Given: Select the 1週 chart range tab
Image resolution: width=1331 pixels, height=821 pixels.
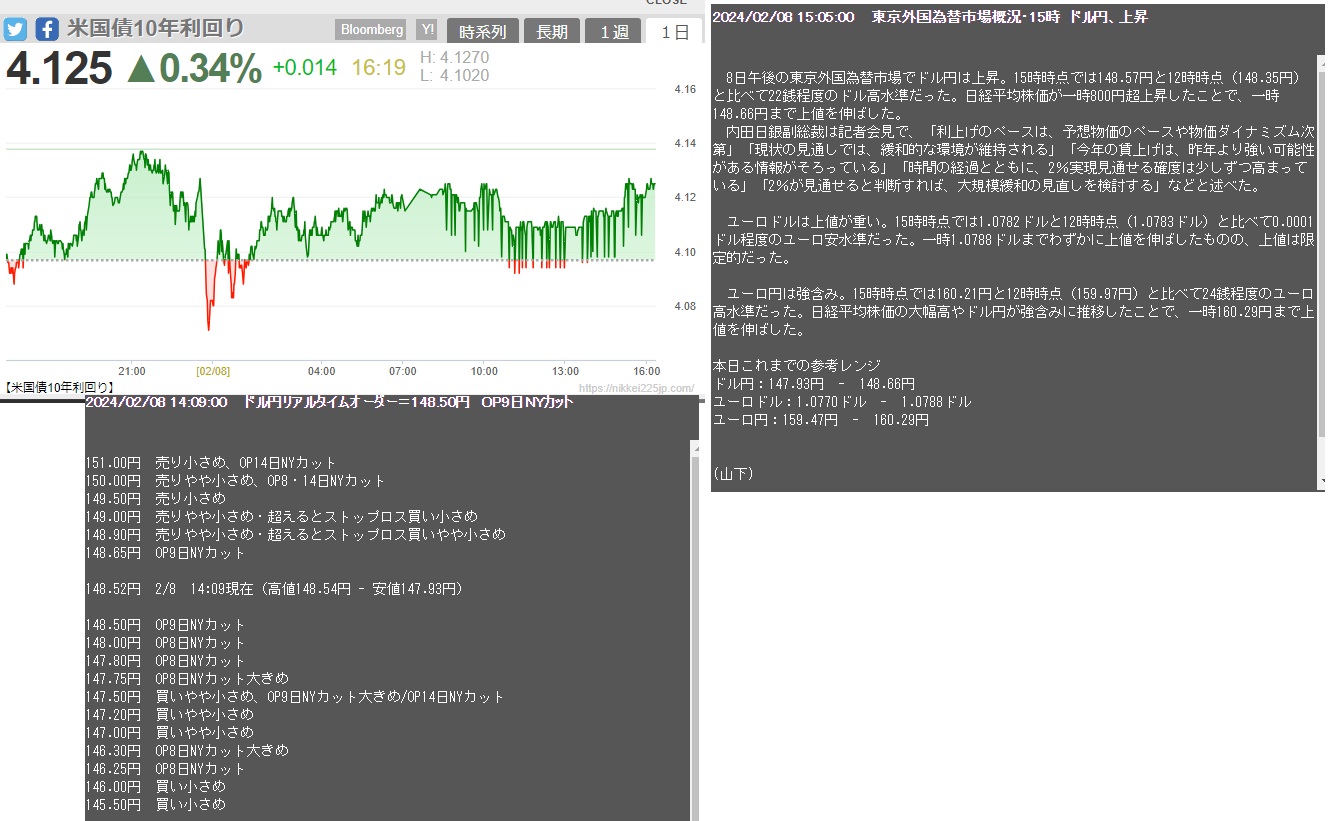Looking at the screenshot, I should [614, 32].
